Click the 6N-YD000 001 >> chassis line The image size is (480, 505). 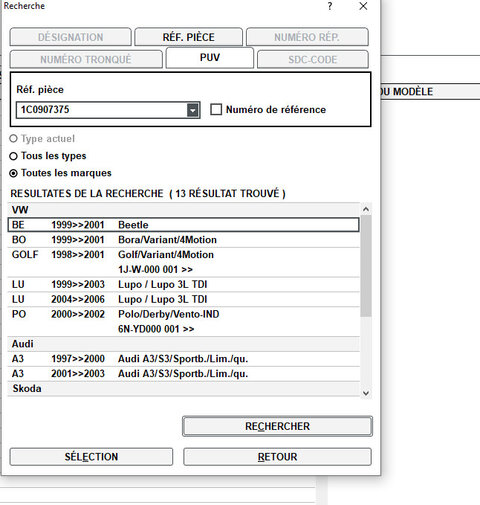[x=156, y=329]
